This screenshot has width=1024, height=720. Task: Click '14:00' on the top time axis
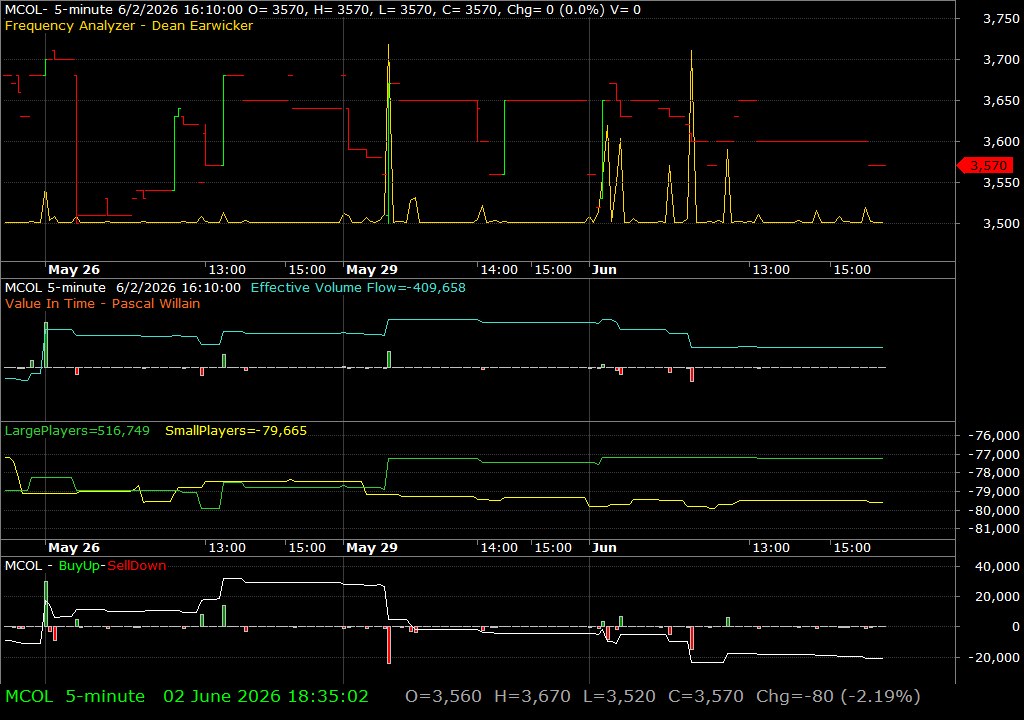click(499, 269)
